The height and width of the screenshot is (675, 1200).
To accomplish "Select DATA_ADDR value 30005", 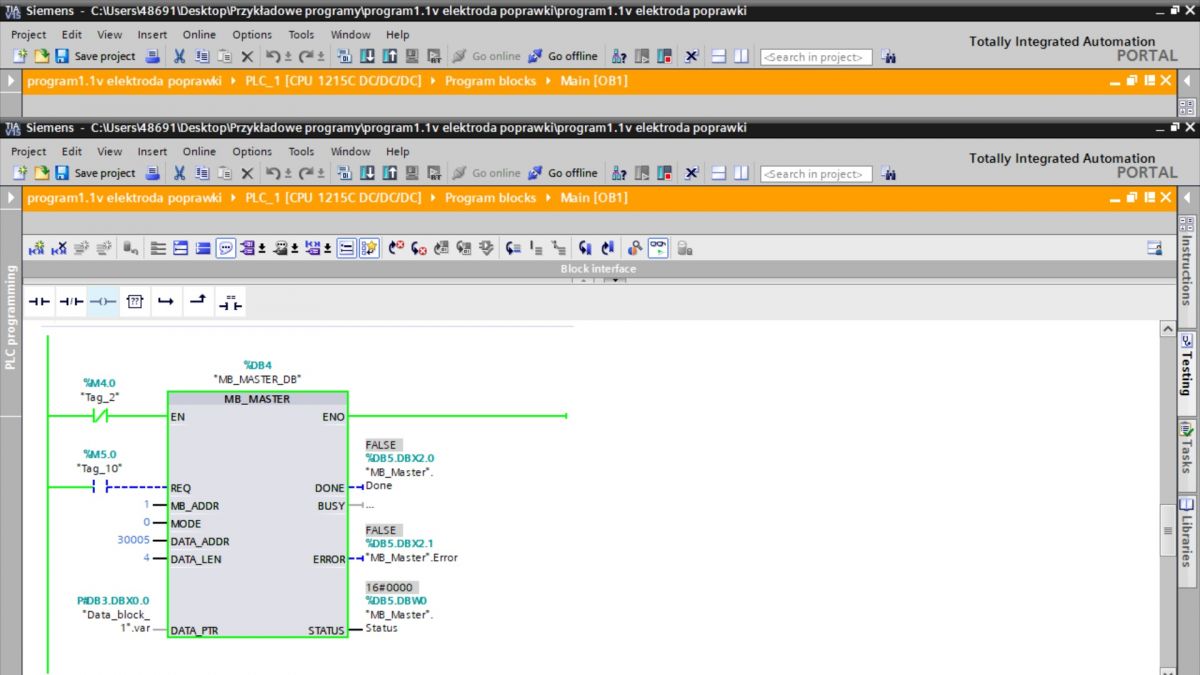I will [133, 541].
